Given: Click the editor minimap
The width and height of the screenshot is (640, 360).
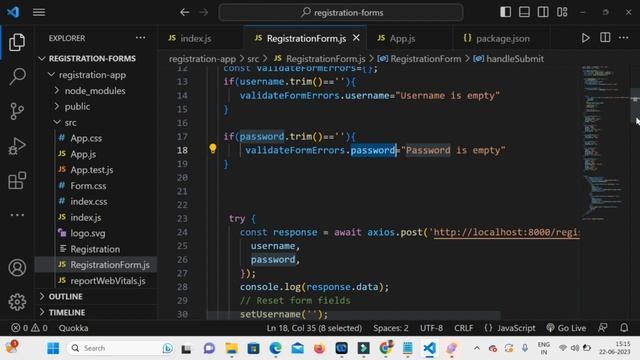Looking at the screenshot, I should point(606,143).
